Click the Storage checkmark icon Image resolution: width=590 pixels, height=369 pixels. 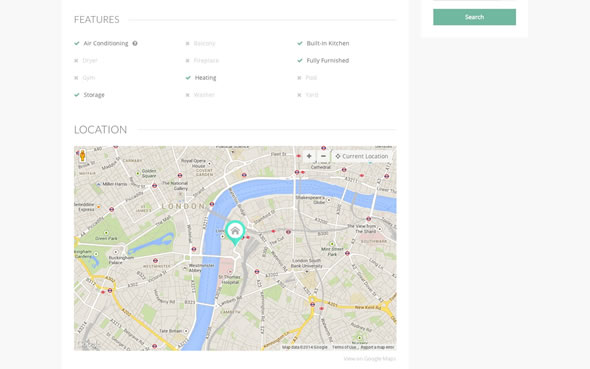point(77,95)
